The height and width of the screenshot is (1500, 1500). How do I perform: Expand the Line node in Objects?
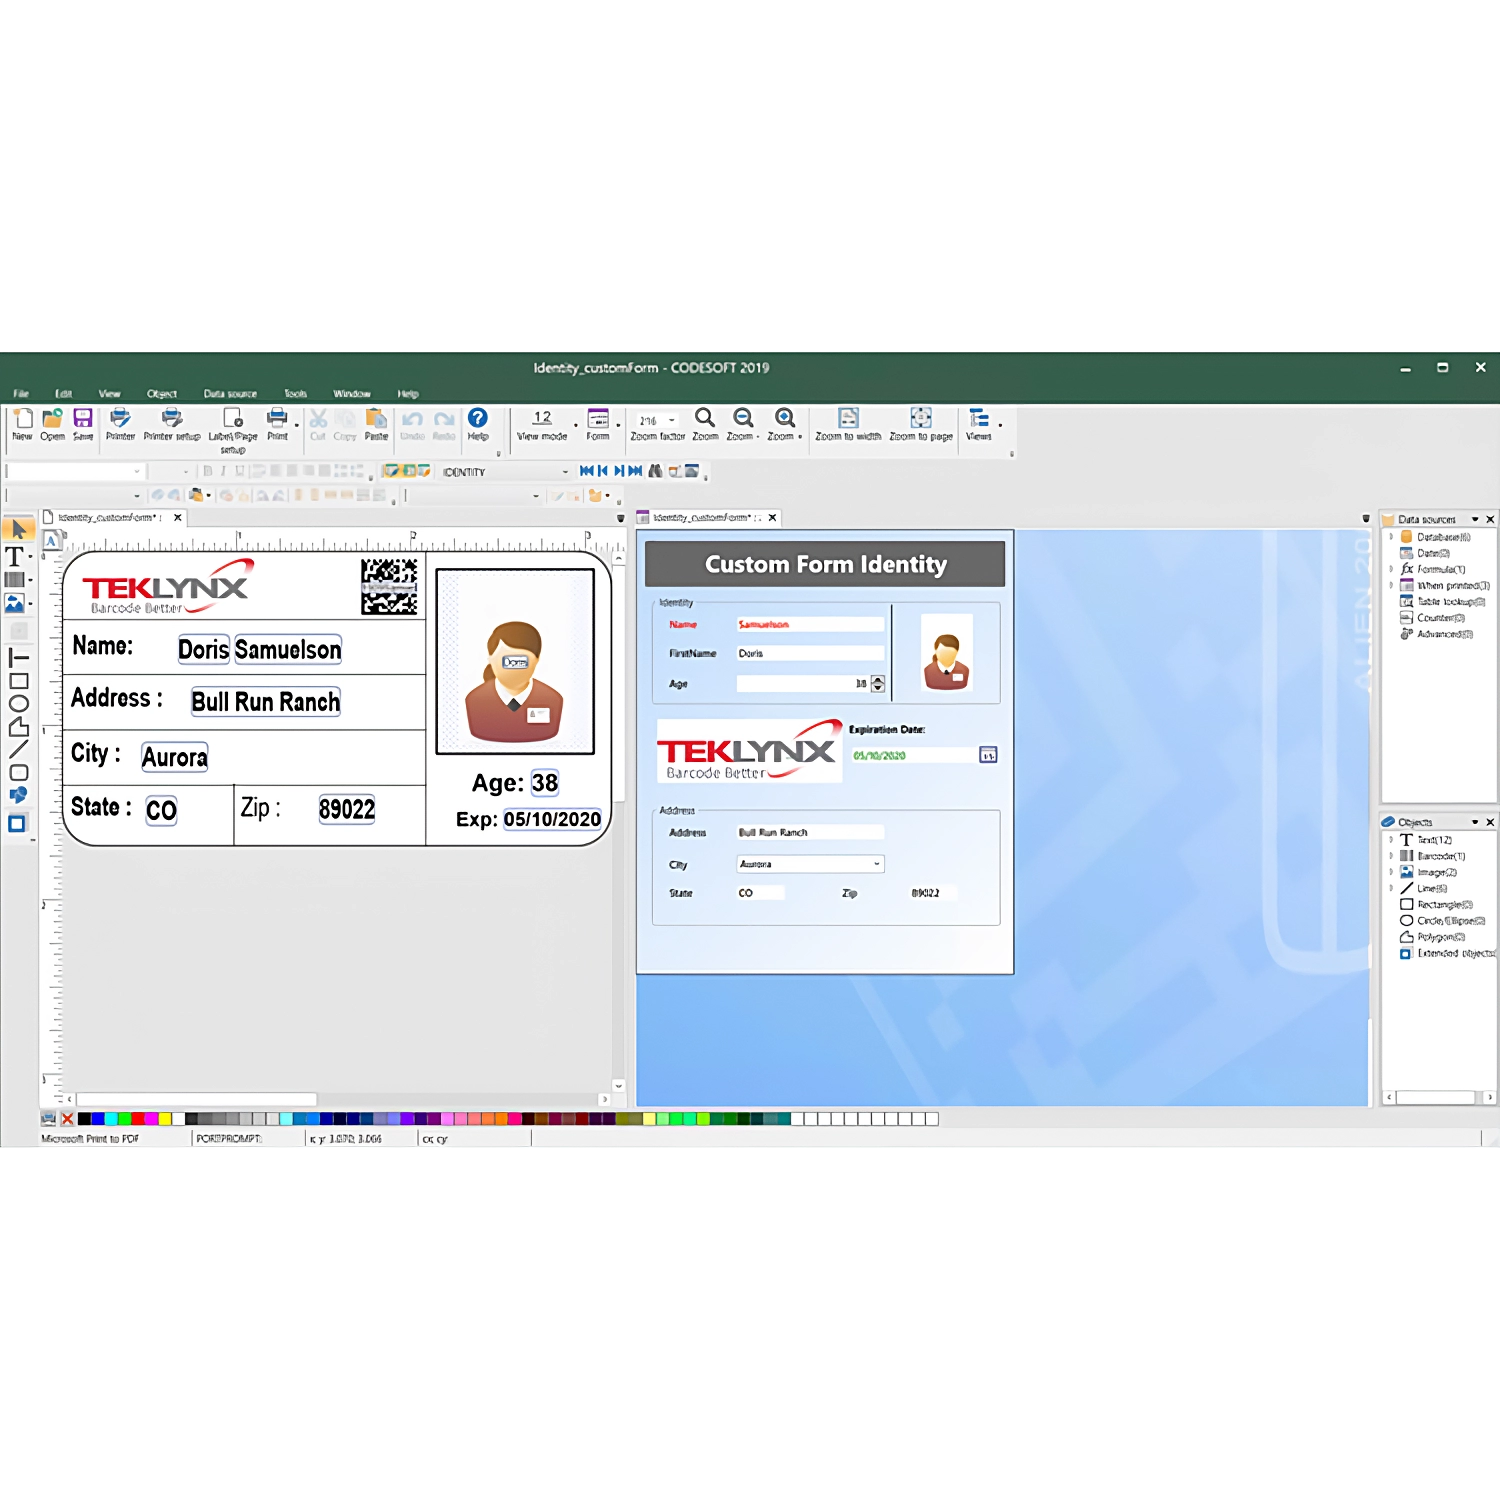pos(1391,888)
